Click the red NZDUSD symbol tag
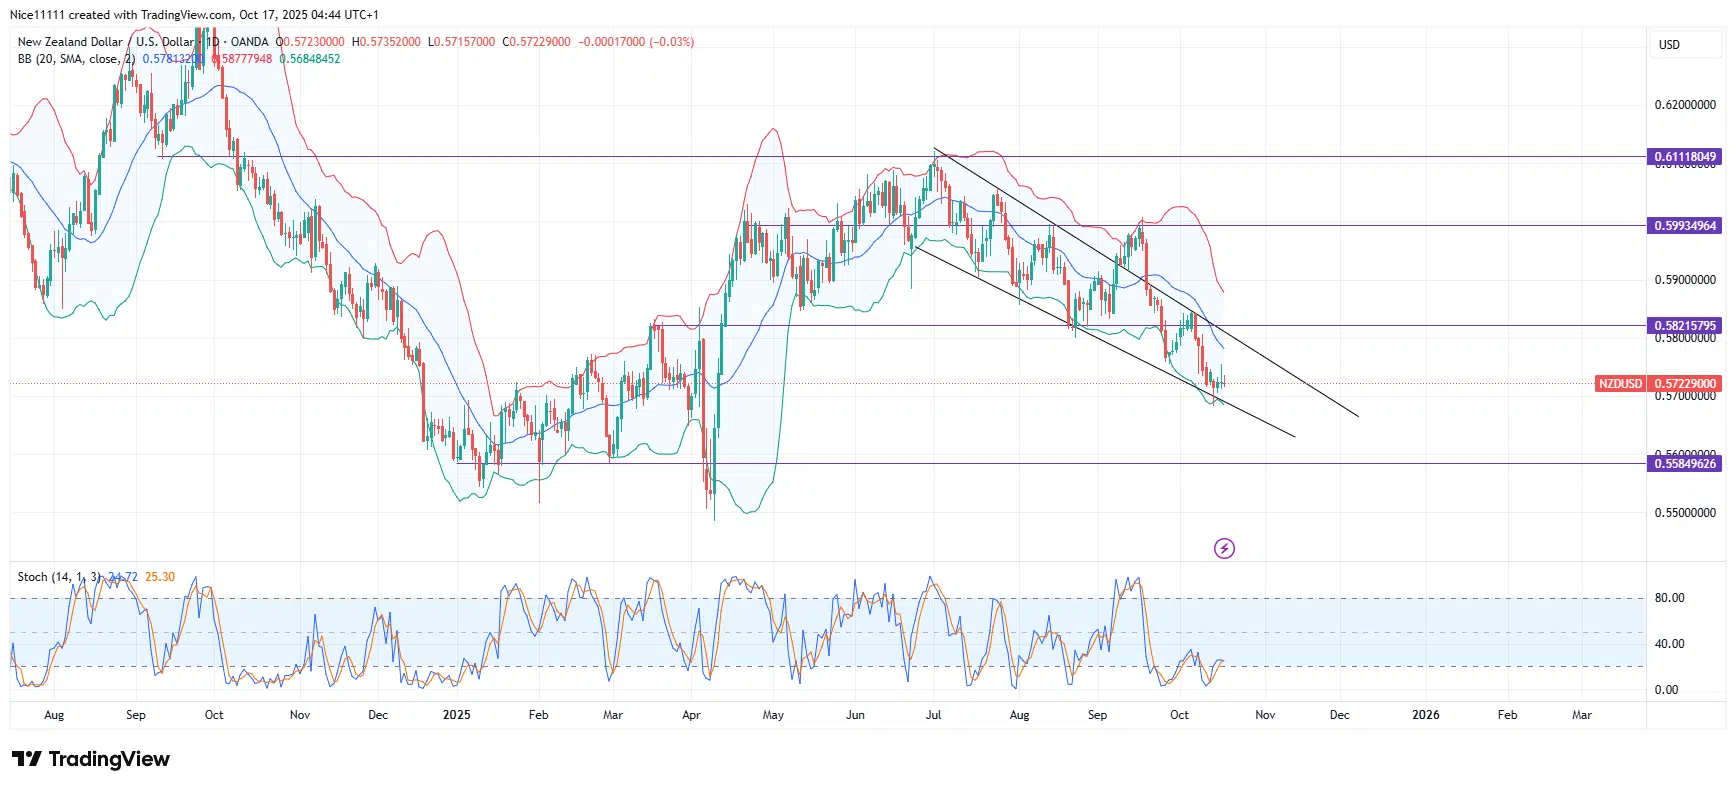The height and width of the screenshot is (789, 1736). [1619, 384]
